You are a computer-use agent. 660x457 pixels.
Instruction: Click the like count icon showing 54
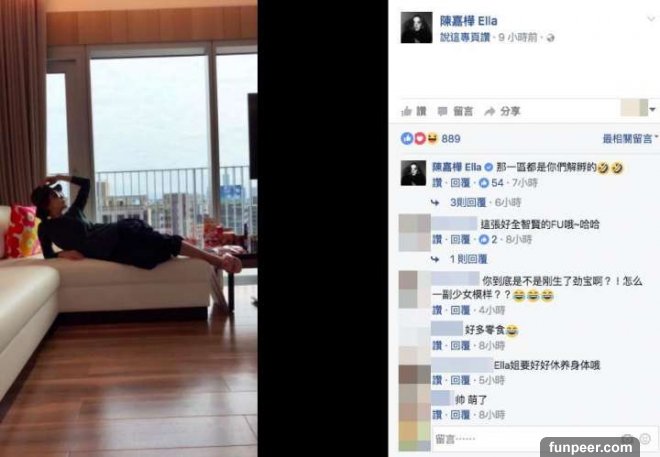point(484,183)
